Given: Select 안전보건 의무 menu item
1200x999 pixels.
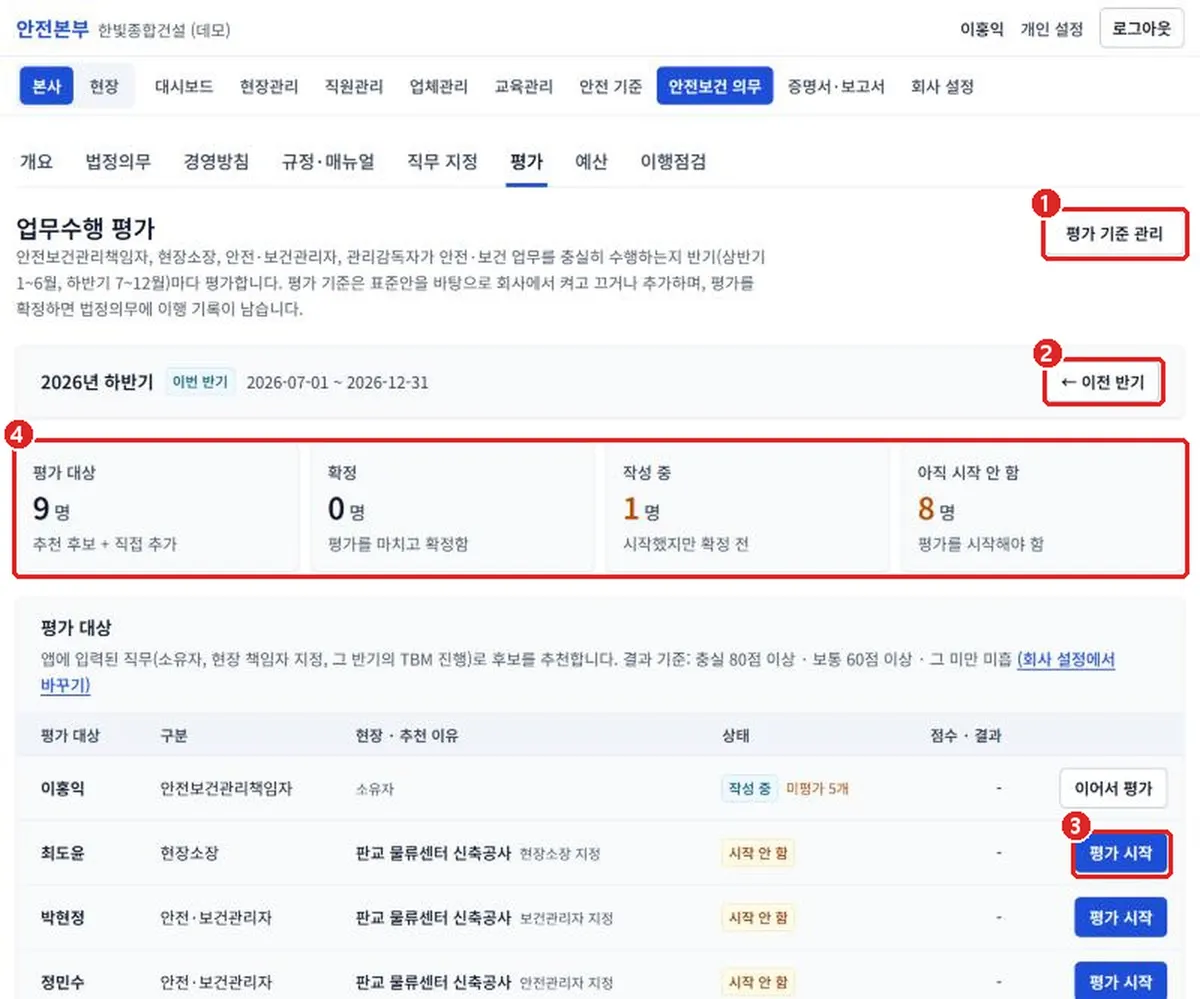Looking at the screenshot, I should [x=715, y=86].
